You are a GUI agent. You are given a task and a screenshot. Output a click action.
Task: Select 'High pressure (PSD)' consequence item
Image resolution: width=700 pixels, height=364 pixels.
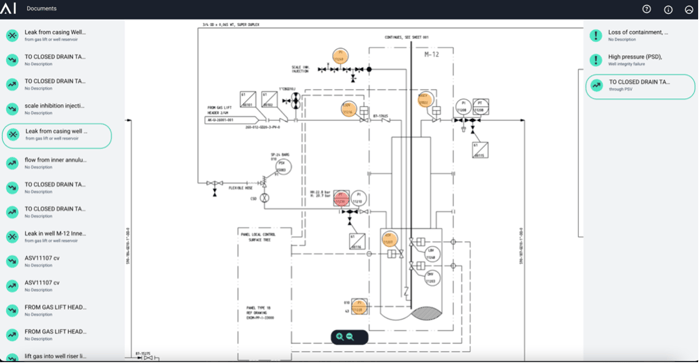click(x=640, y=59)
